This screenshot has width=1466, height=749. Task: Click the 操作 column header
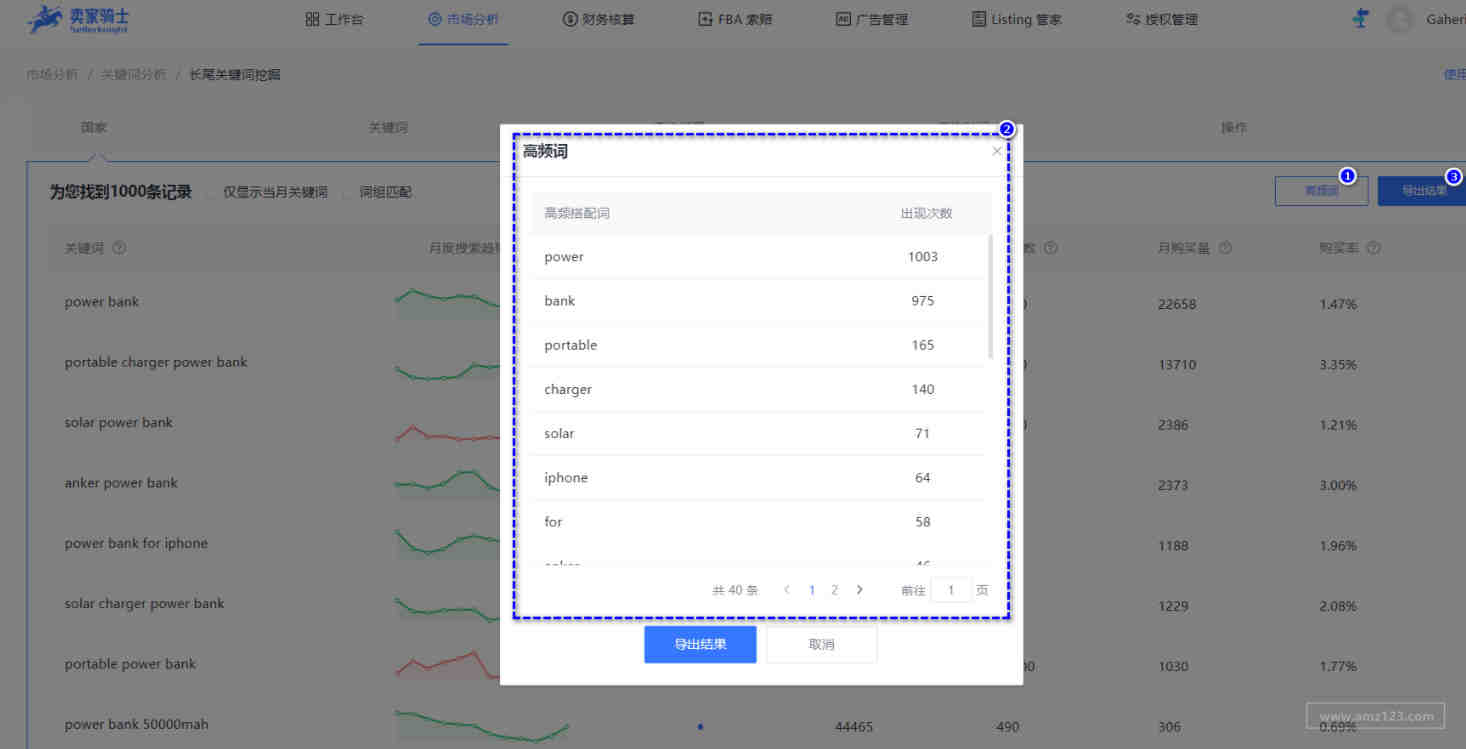point(1234,128)
